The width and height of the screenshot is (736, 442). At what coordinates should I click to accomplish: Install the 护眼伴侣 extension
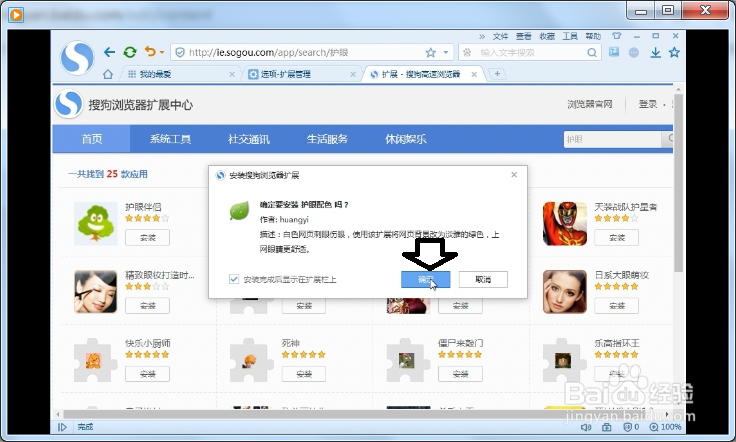[147, 238]
